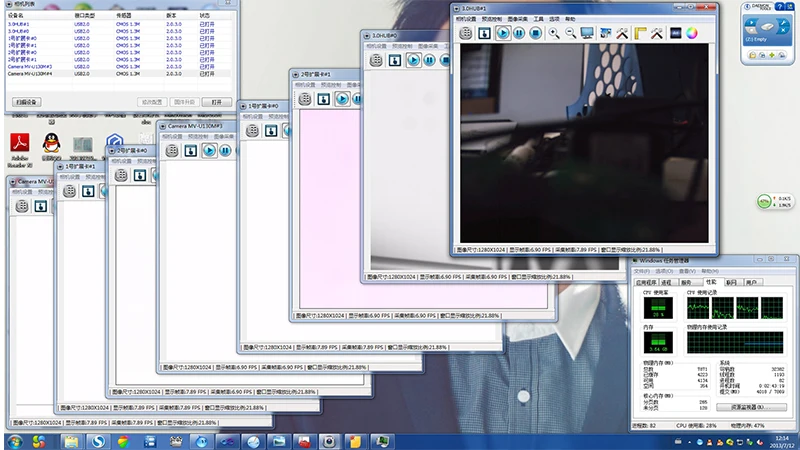
Task: Click the second hammer-wrench icon after ruler
Action: 657,33
